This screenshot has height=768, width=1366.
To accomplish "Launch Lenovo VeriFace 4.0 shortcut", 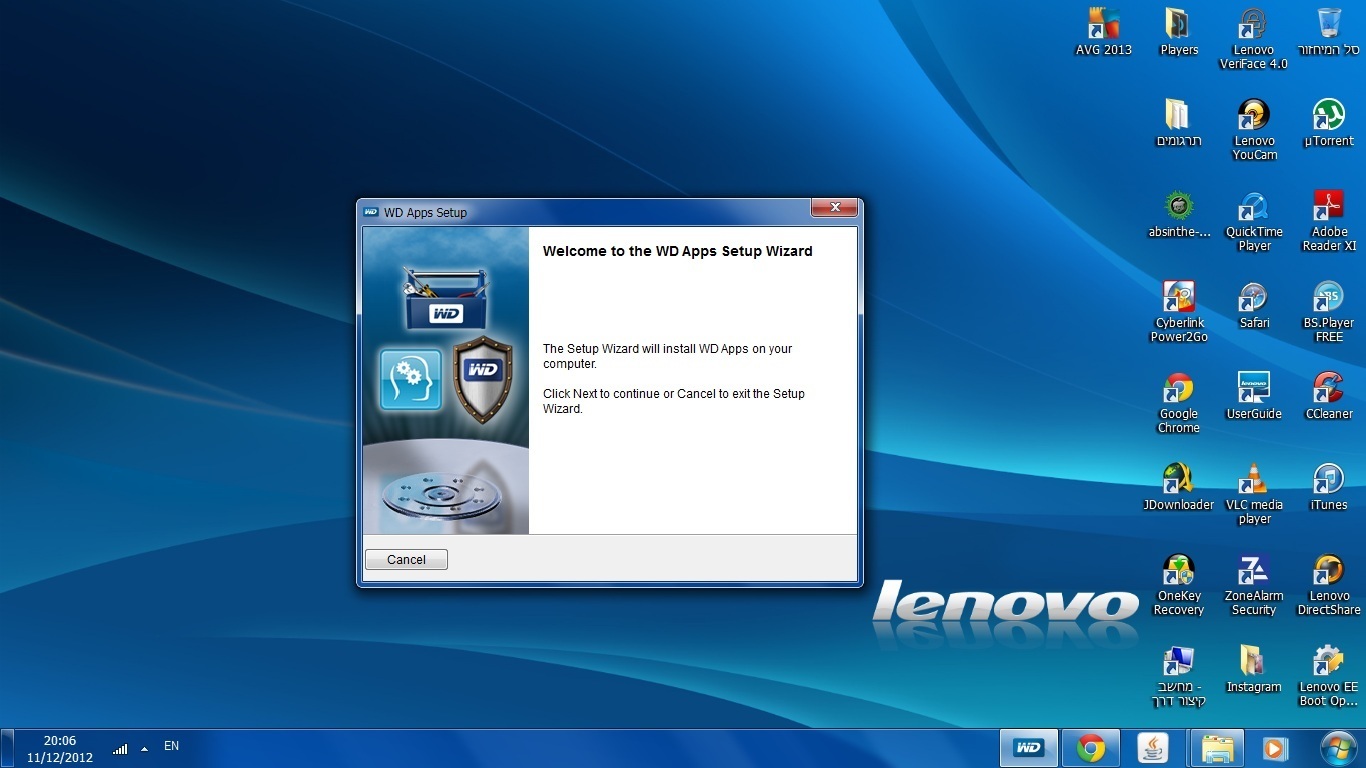I will click(1254, 39).
